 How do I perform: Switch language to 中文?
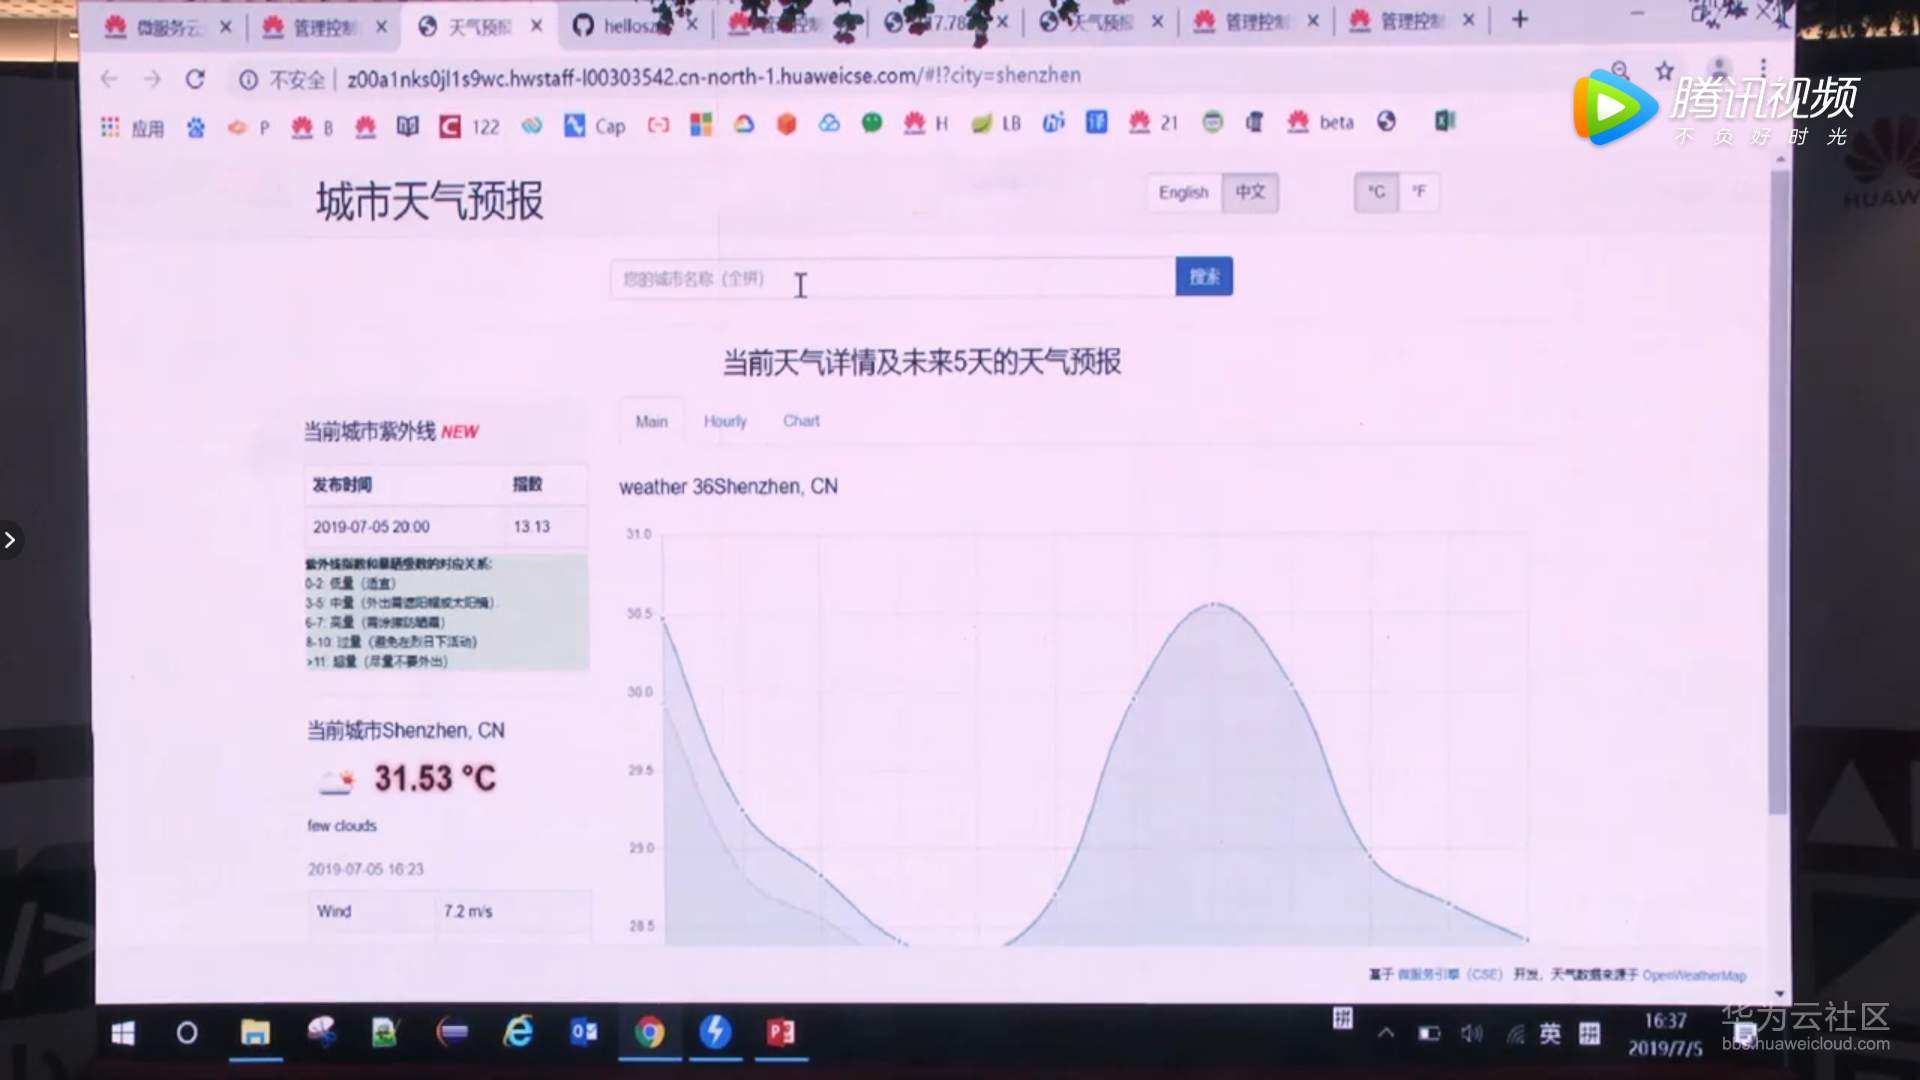[x=1250, y=192]
